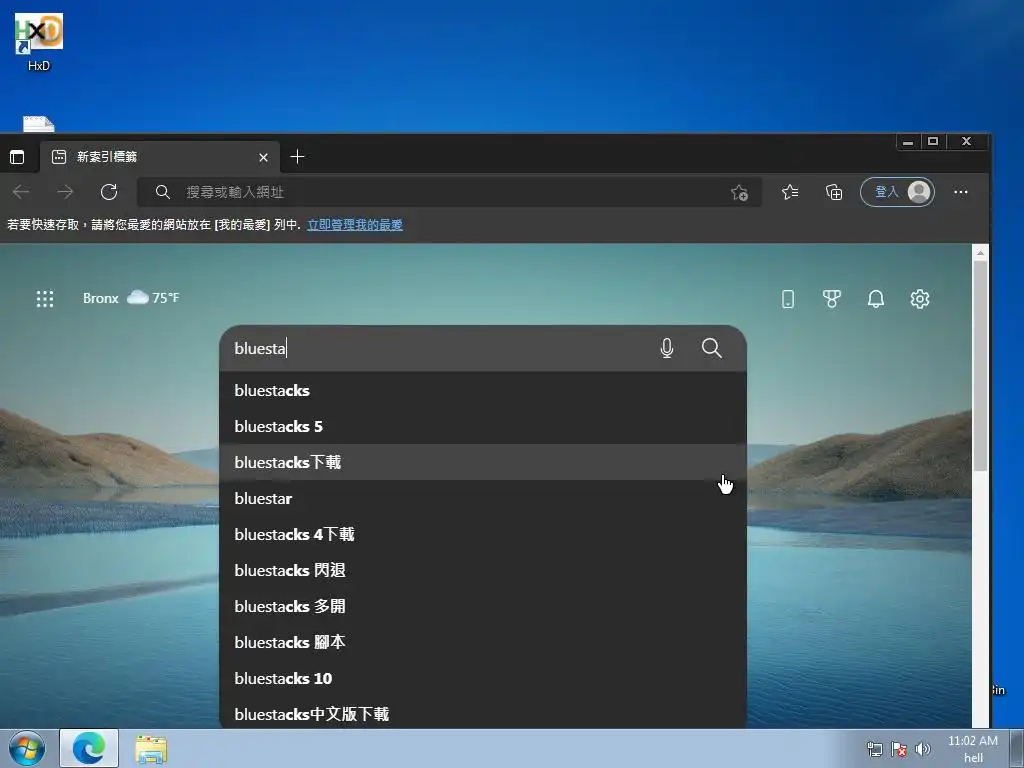Choose suggestion bluestacks 閃退

(483, 570)
